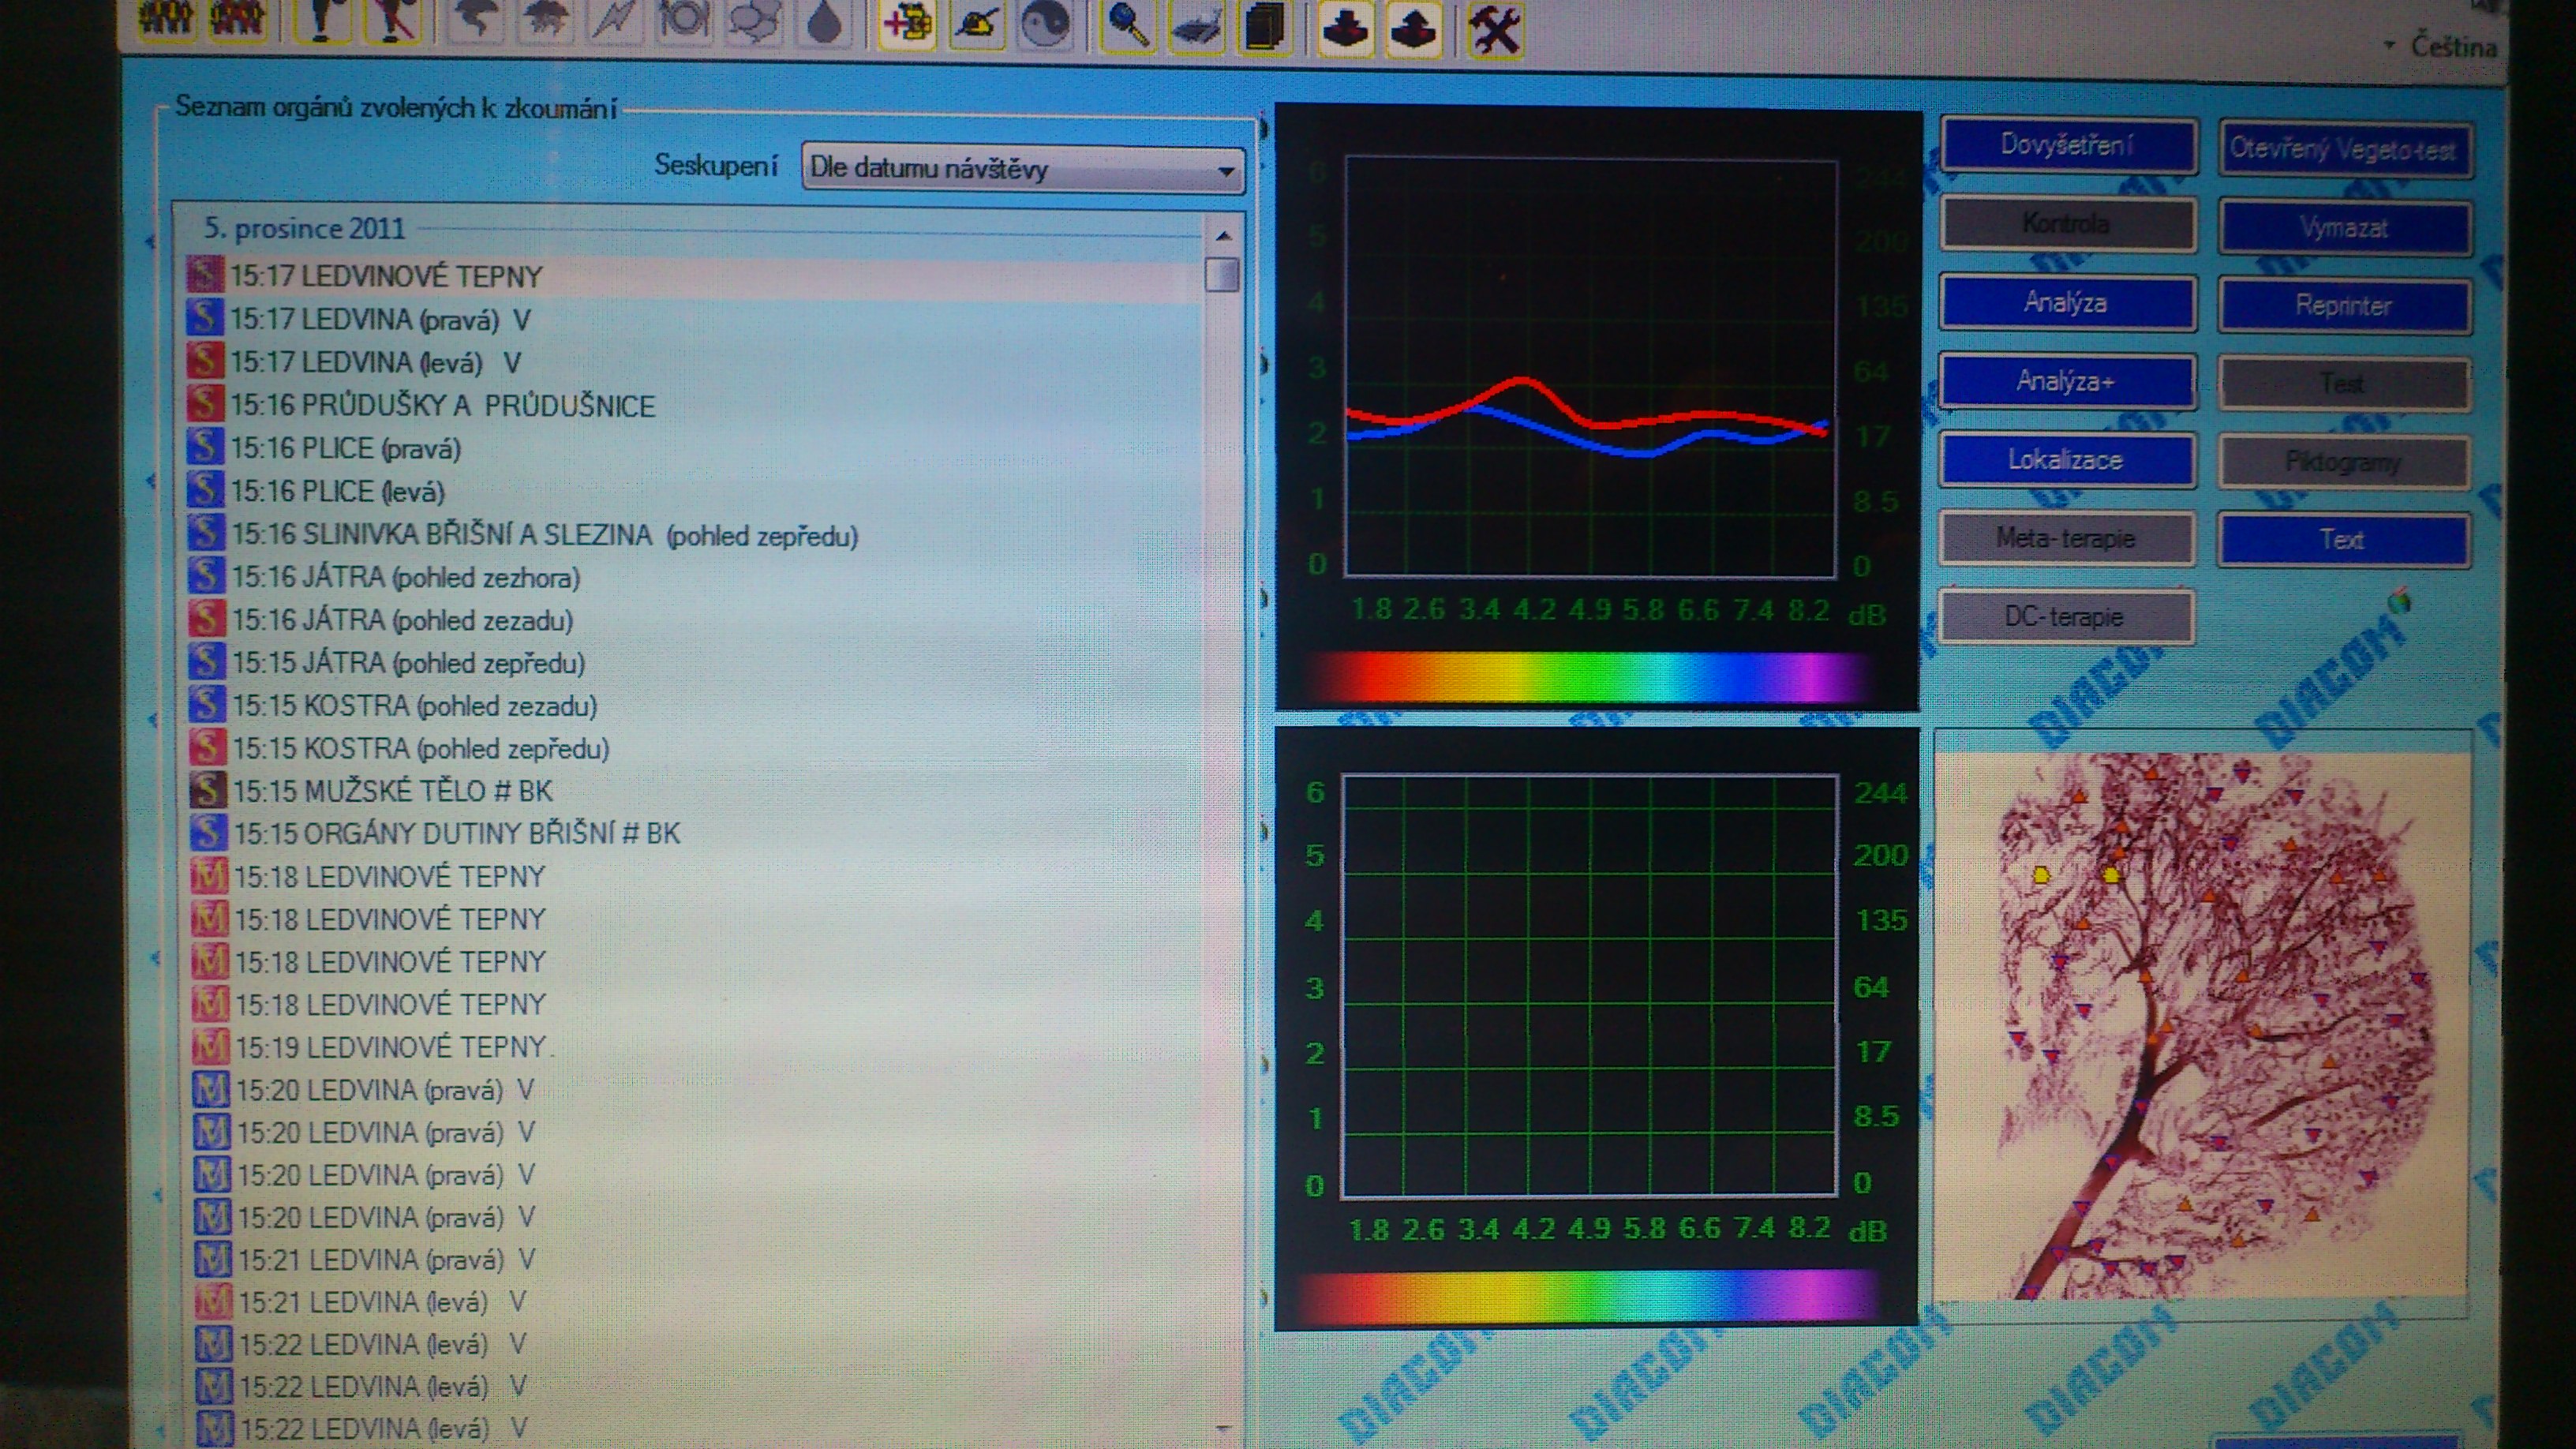The height and width of the screenshot is (1449, 2576).
Task: Click the dark S icon of MUŽSKÉ TĚLO # BK
Action: pyautogui.click(x=208, y=789)
